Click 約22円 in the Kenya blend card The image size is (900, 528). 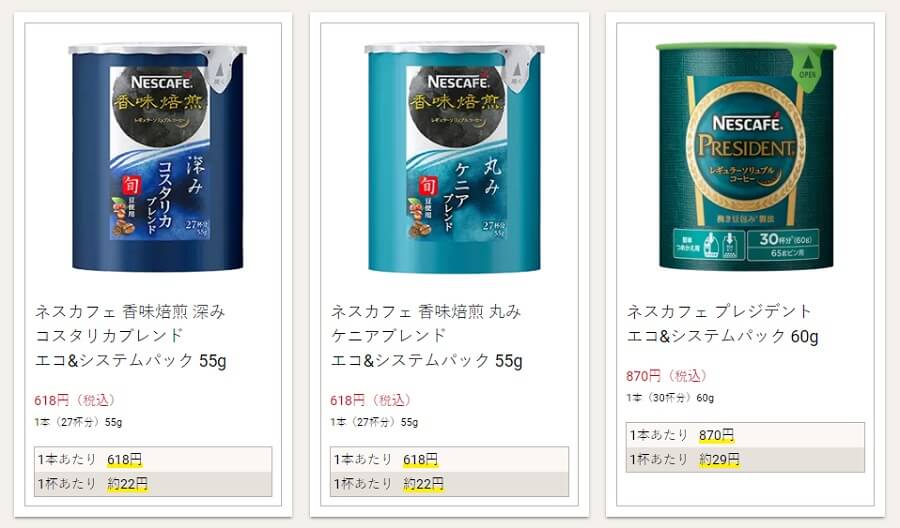(x=424, y=484)
